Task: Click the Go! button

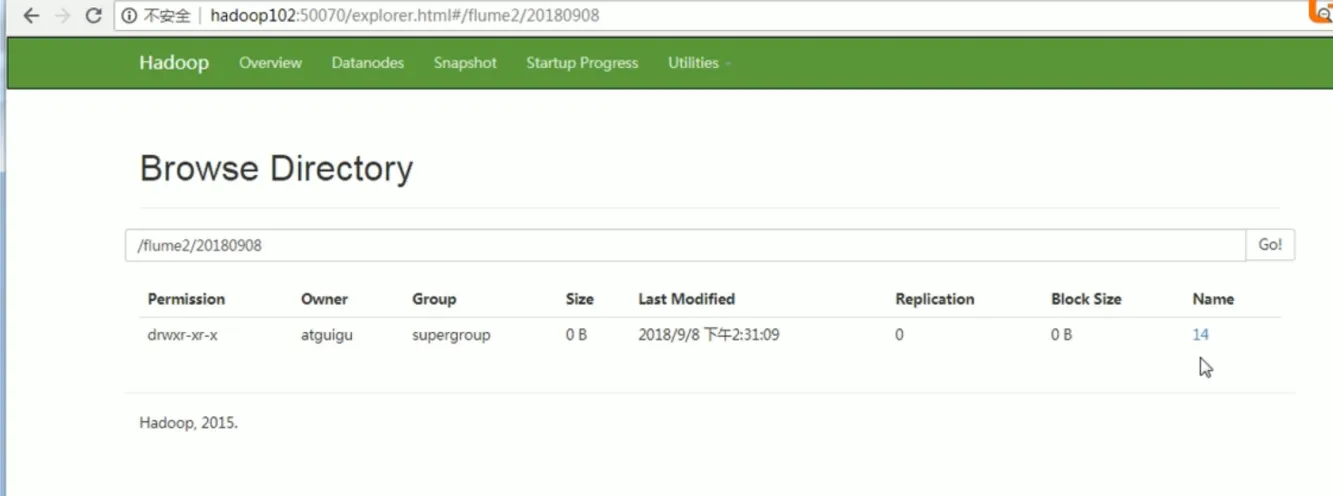Action: pyautogui.click(x=1270, y=245)
